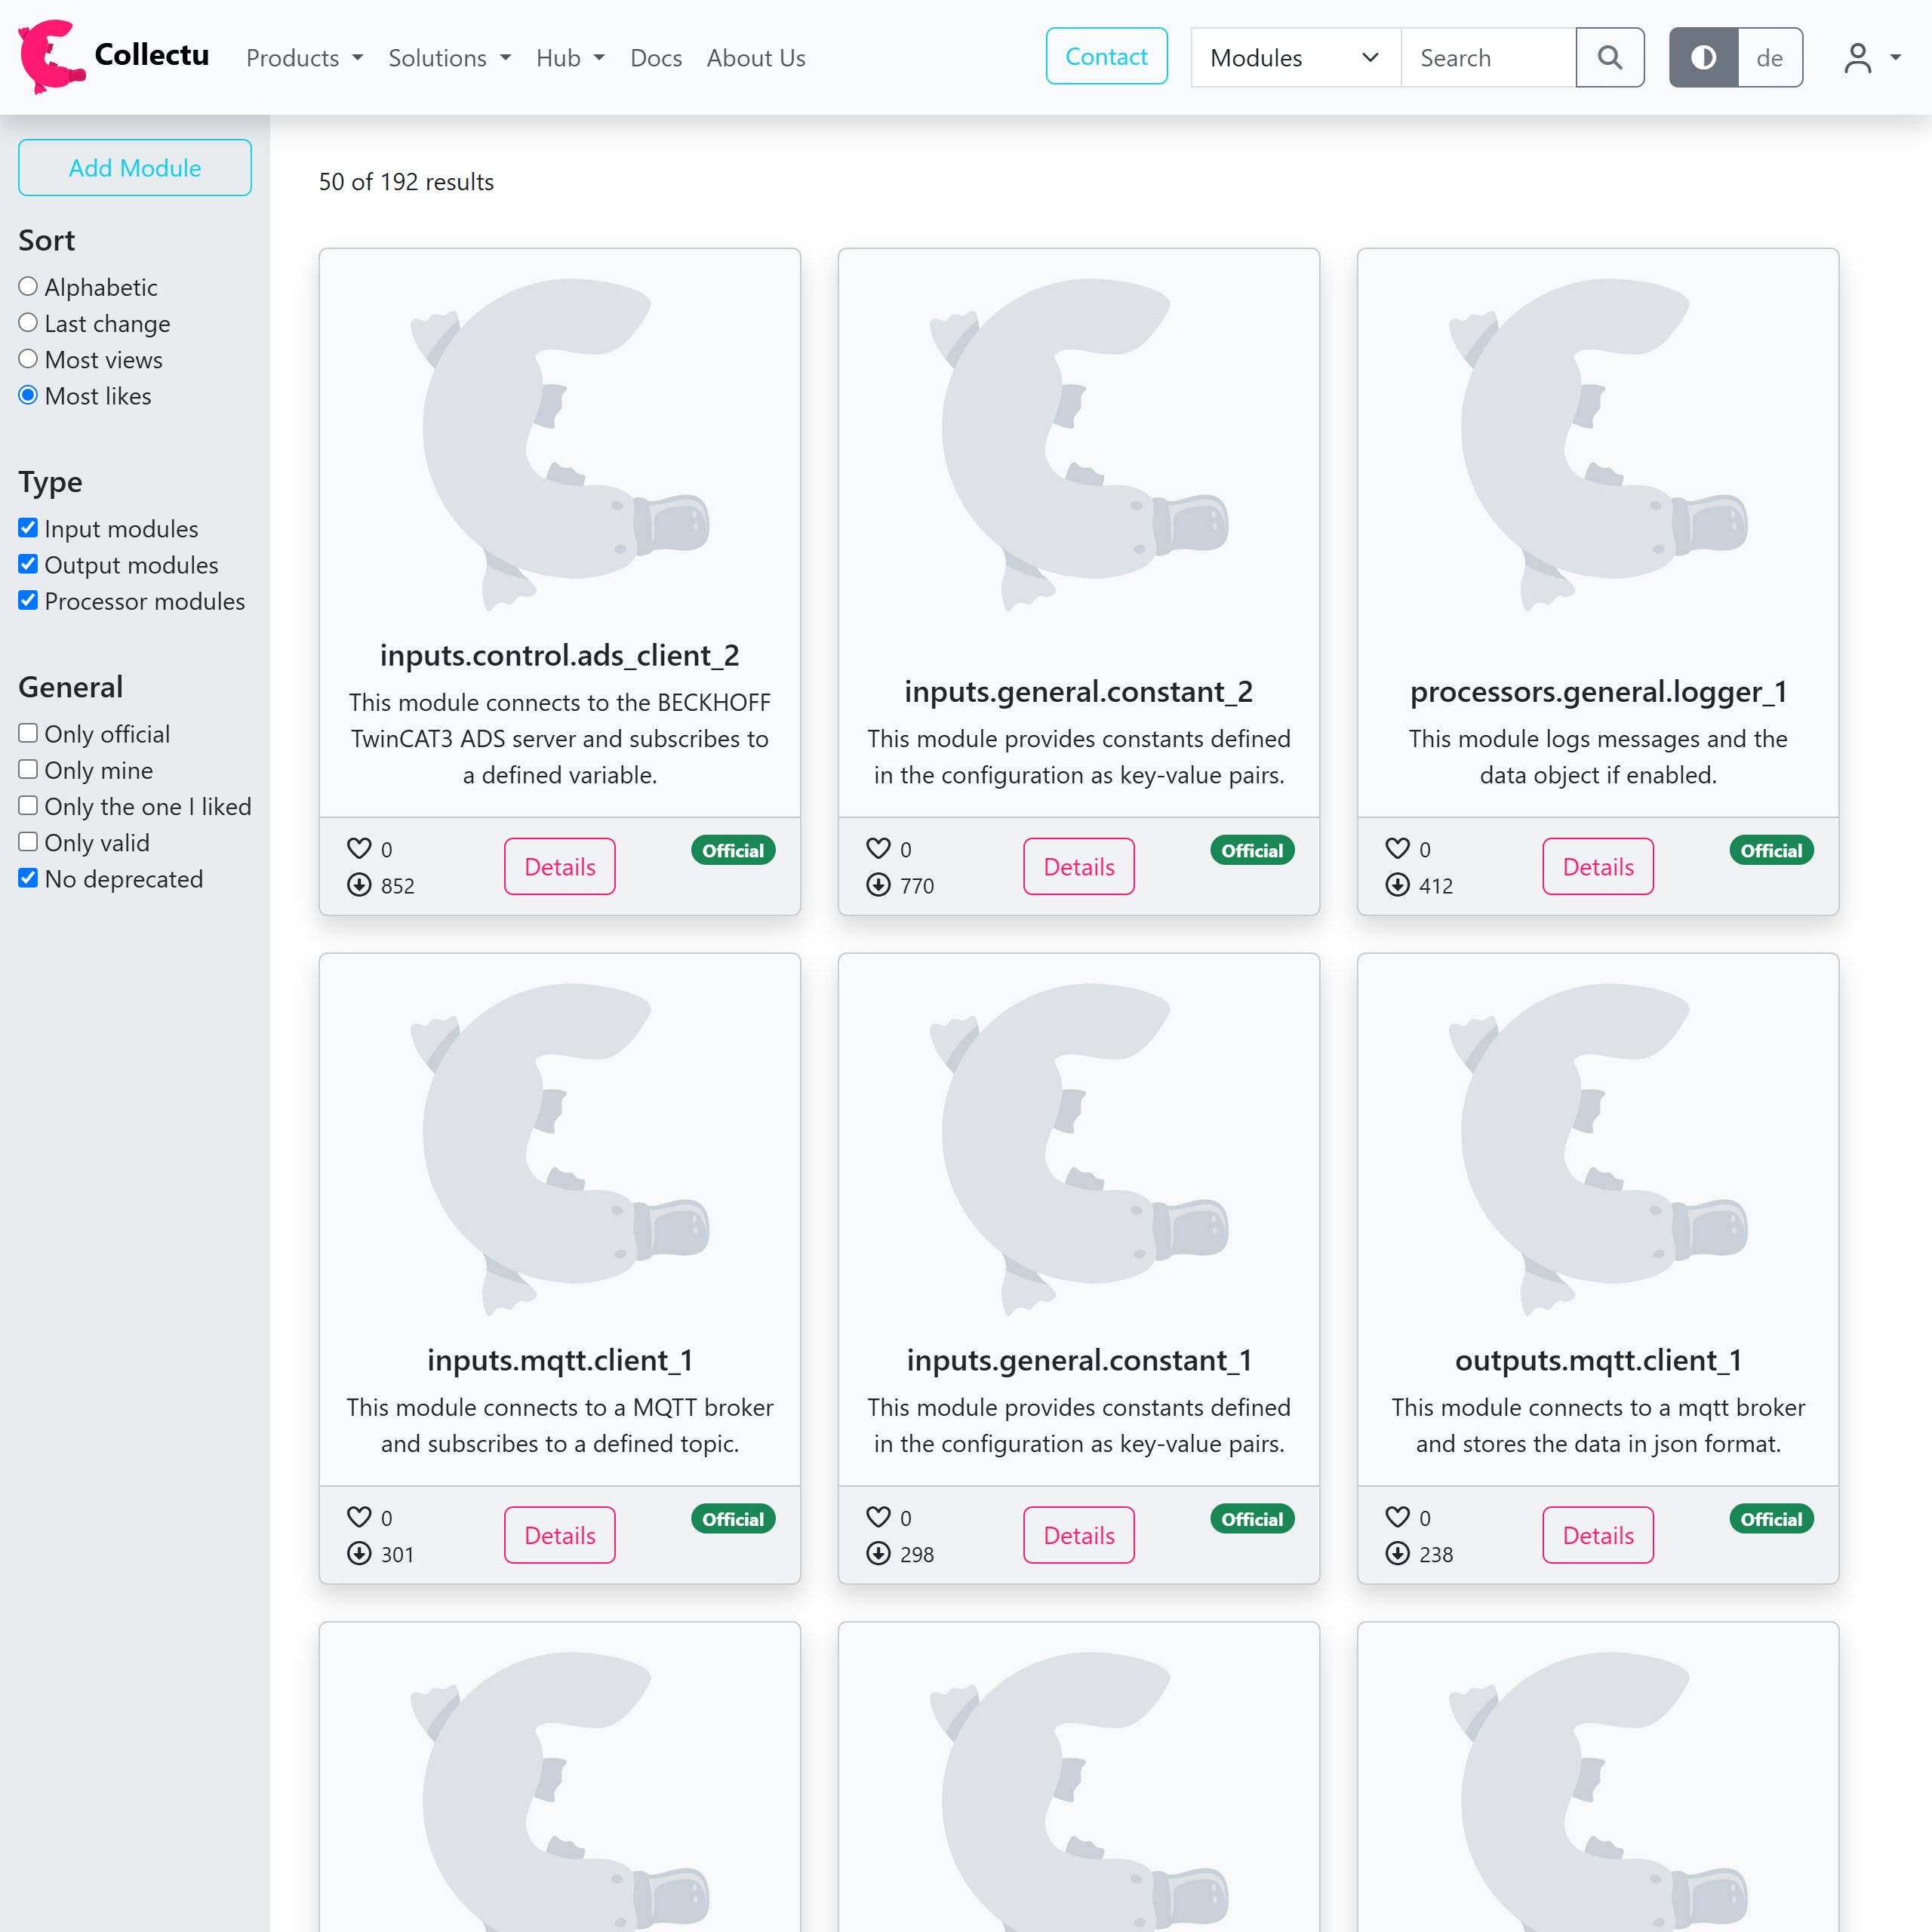Open the Docs page
The width and height of the screenshot is (1932, 1932).
click(x=656, y=58)
